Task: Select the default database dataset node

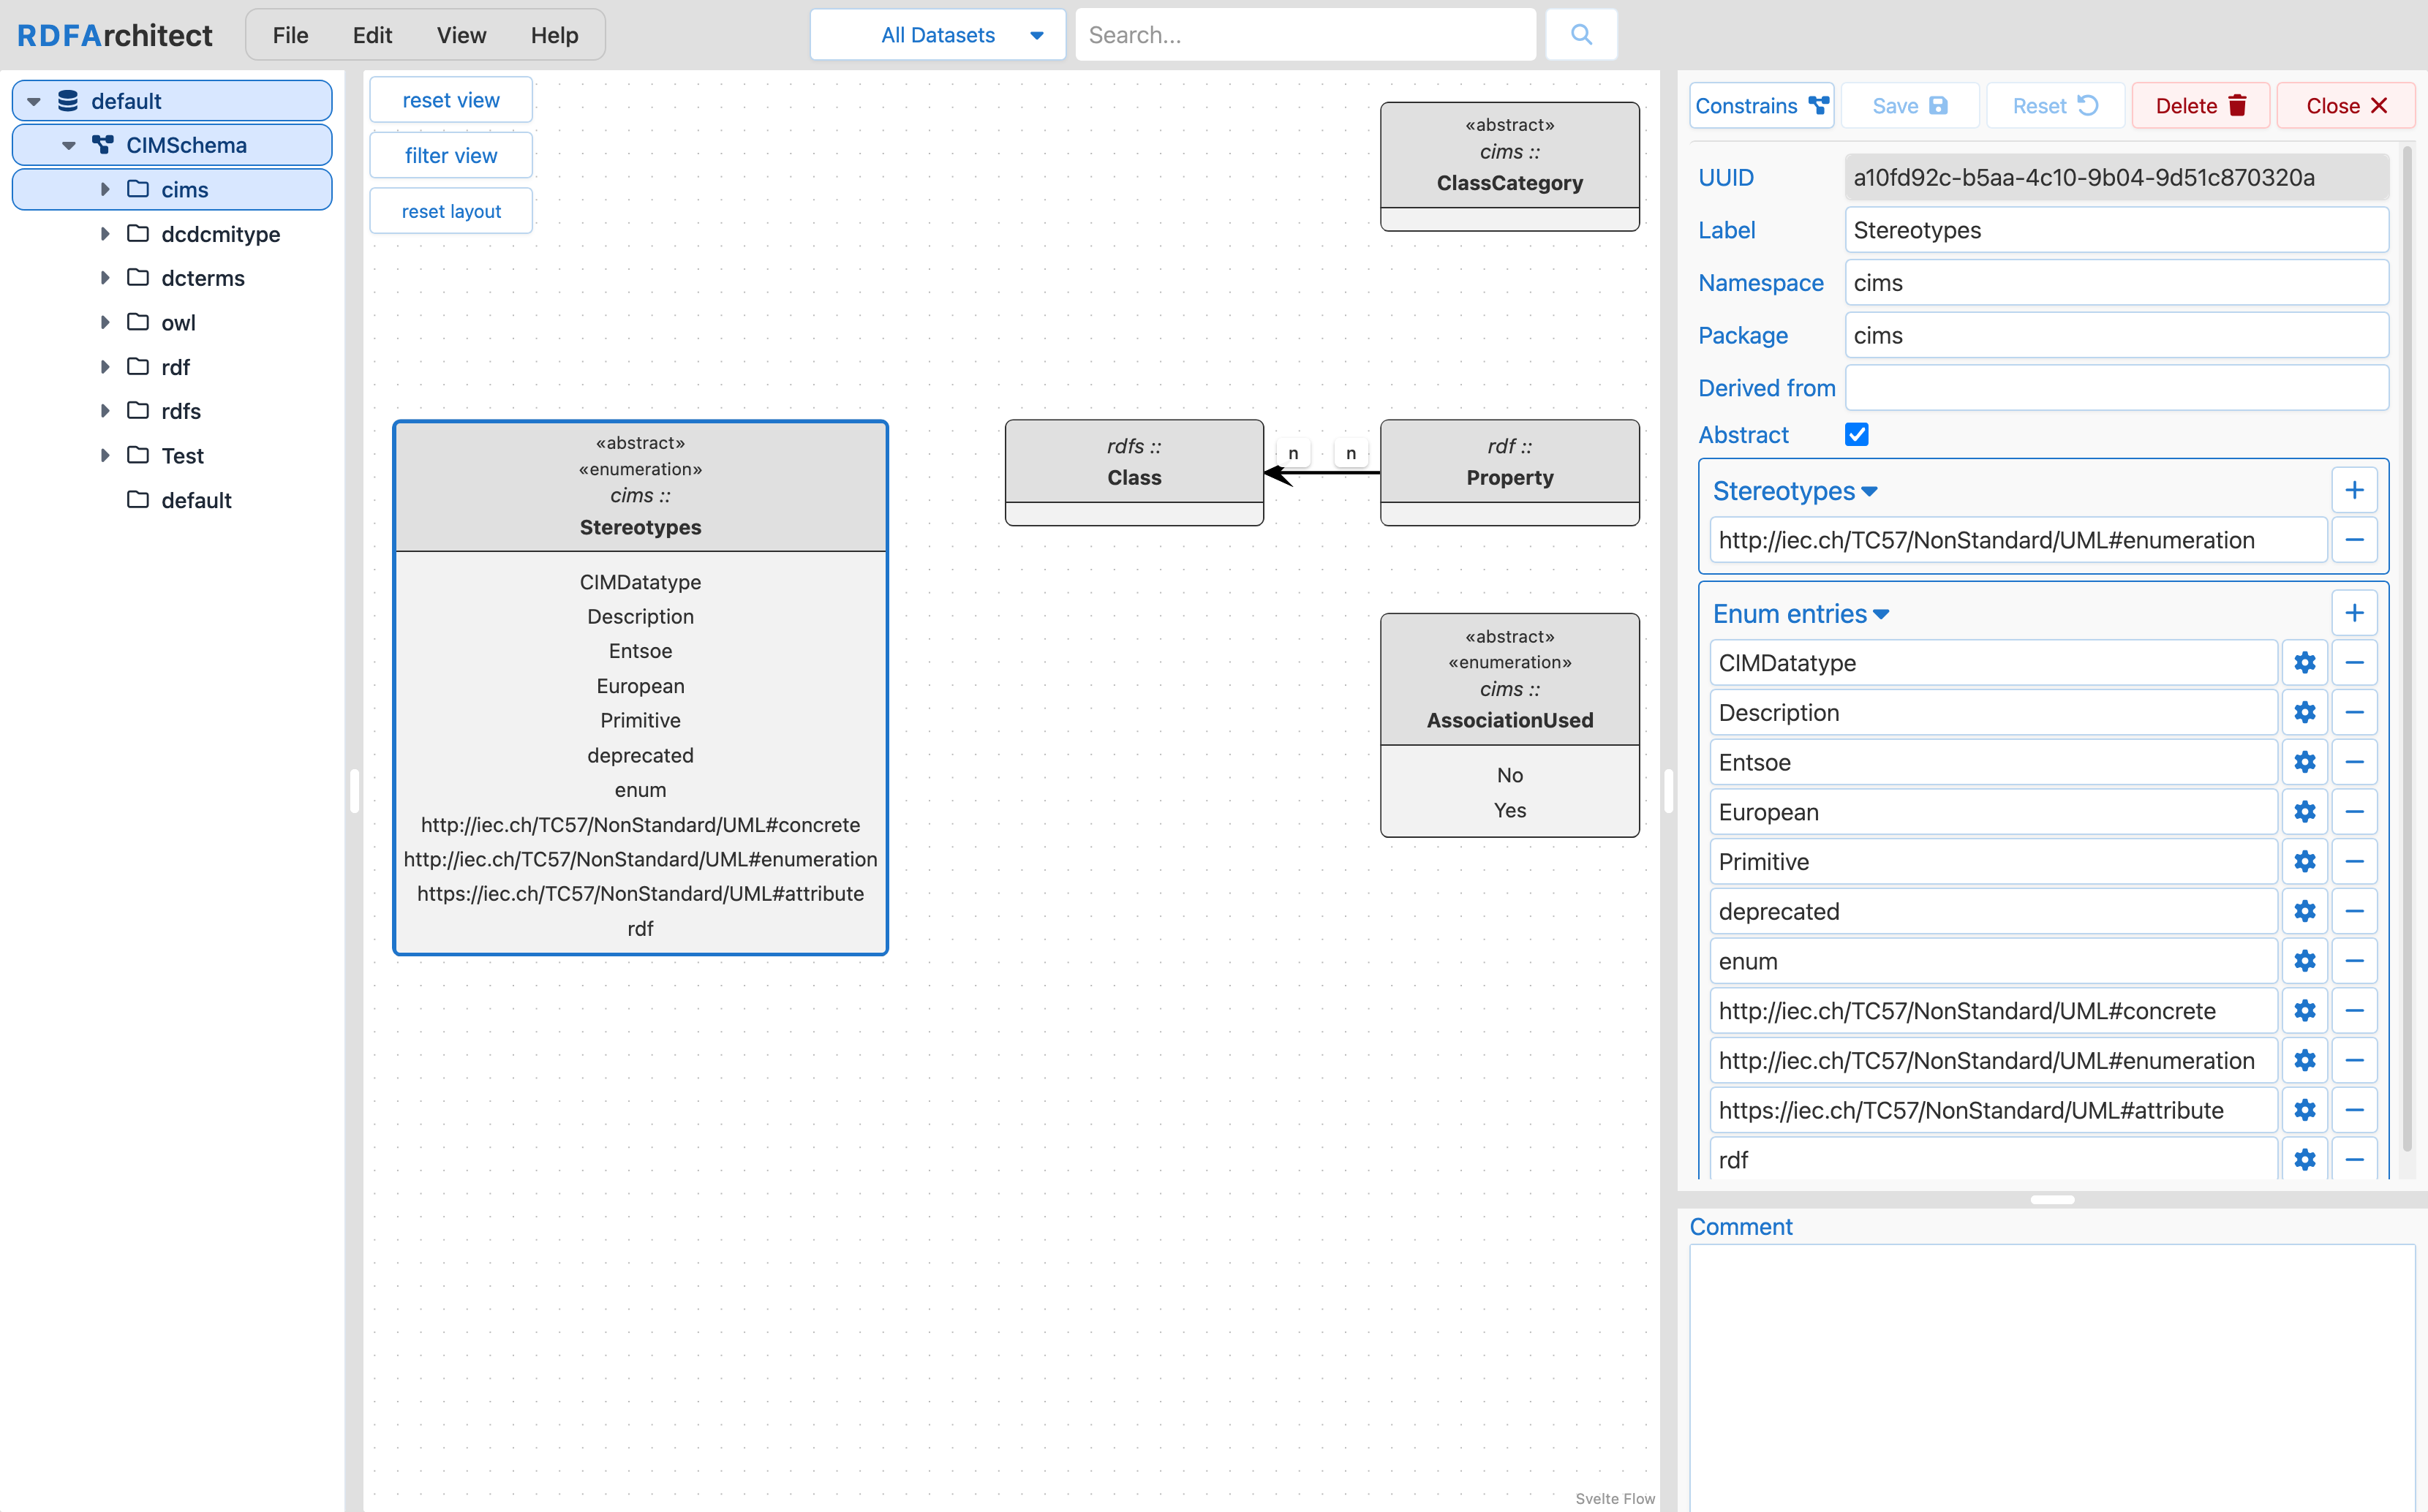Action: pyautogui.click(x=172, y=101)
